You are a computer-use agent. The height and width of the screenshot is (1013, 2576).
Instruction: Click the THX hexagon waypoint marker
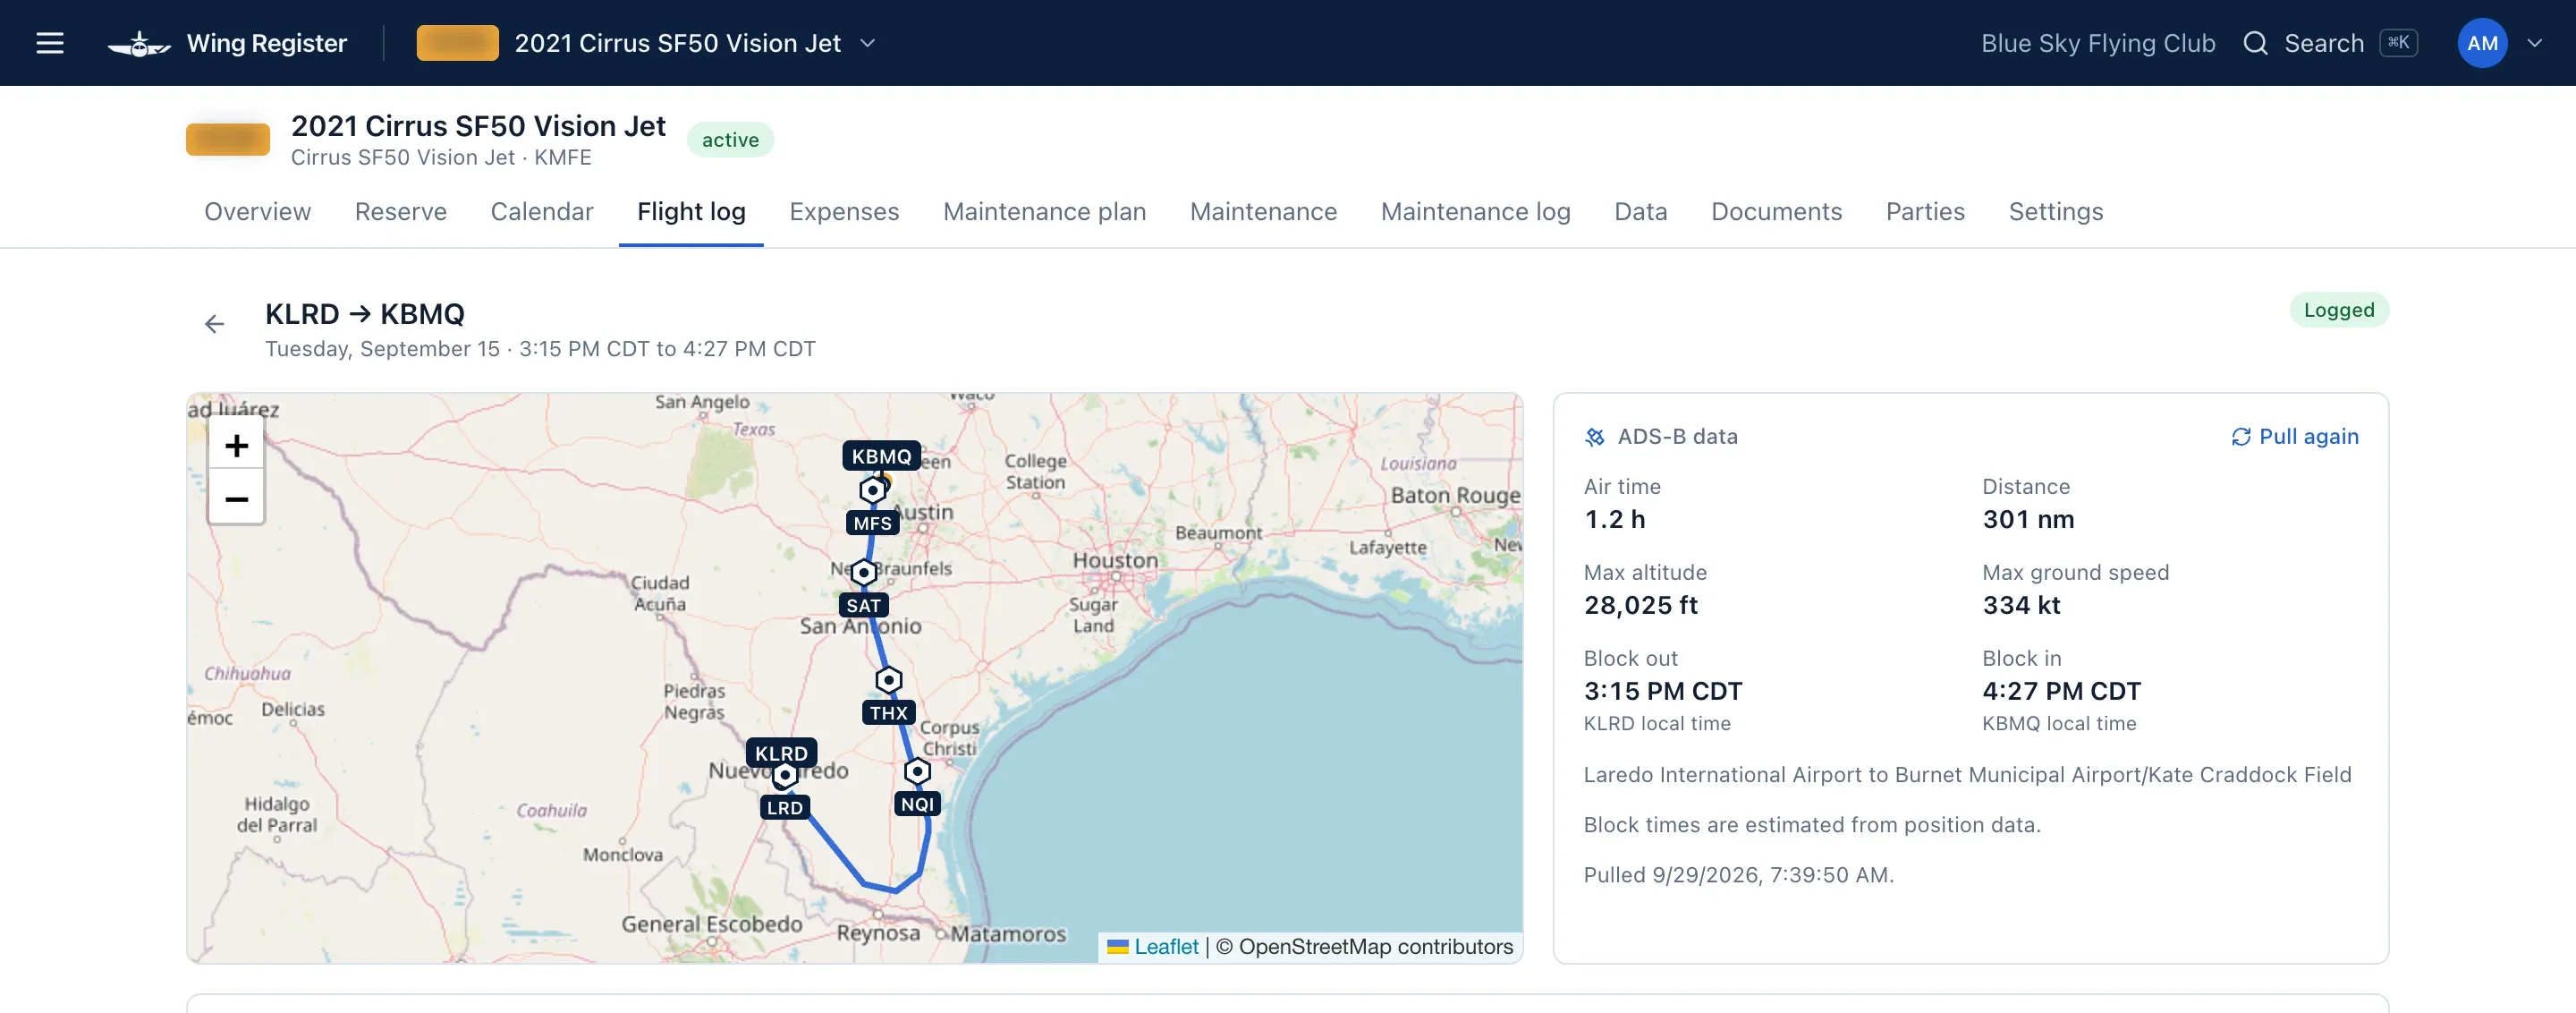(x=888, y=680)
